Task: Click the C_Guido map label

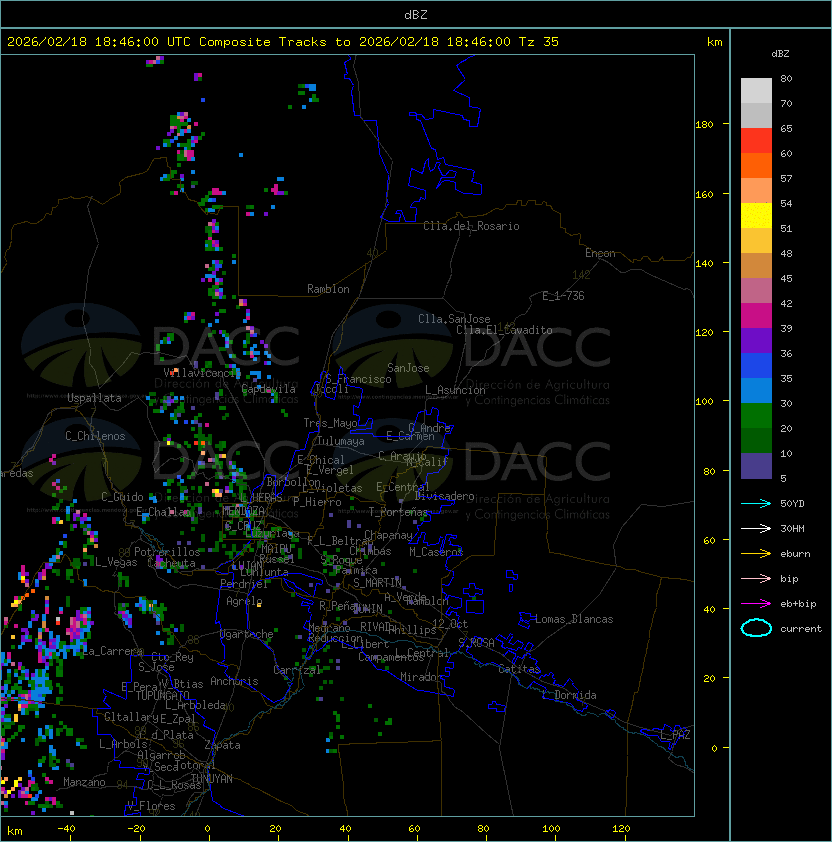Action: (122, 497)
